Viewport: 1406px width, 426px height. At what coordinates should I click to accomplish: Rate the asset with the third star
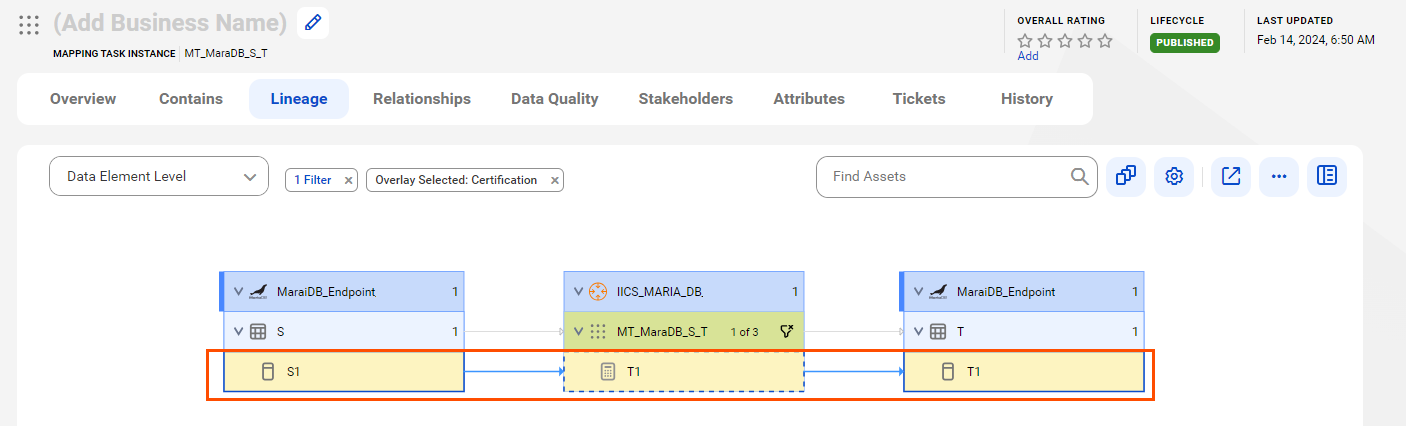coord(1065,41)
